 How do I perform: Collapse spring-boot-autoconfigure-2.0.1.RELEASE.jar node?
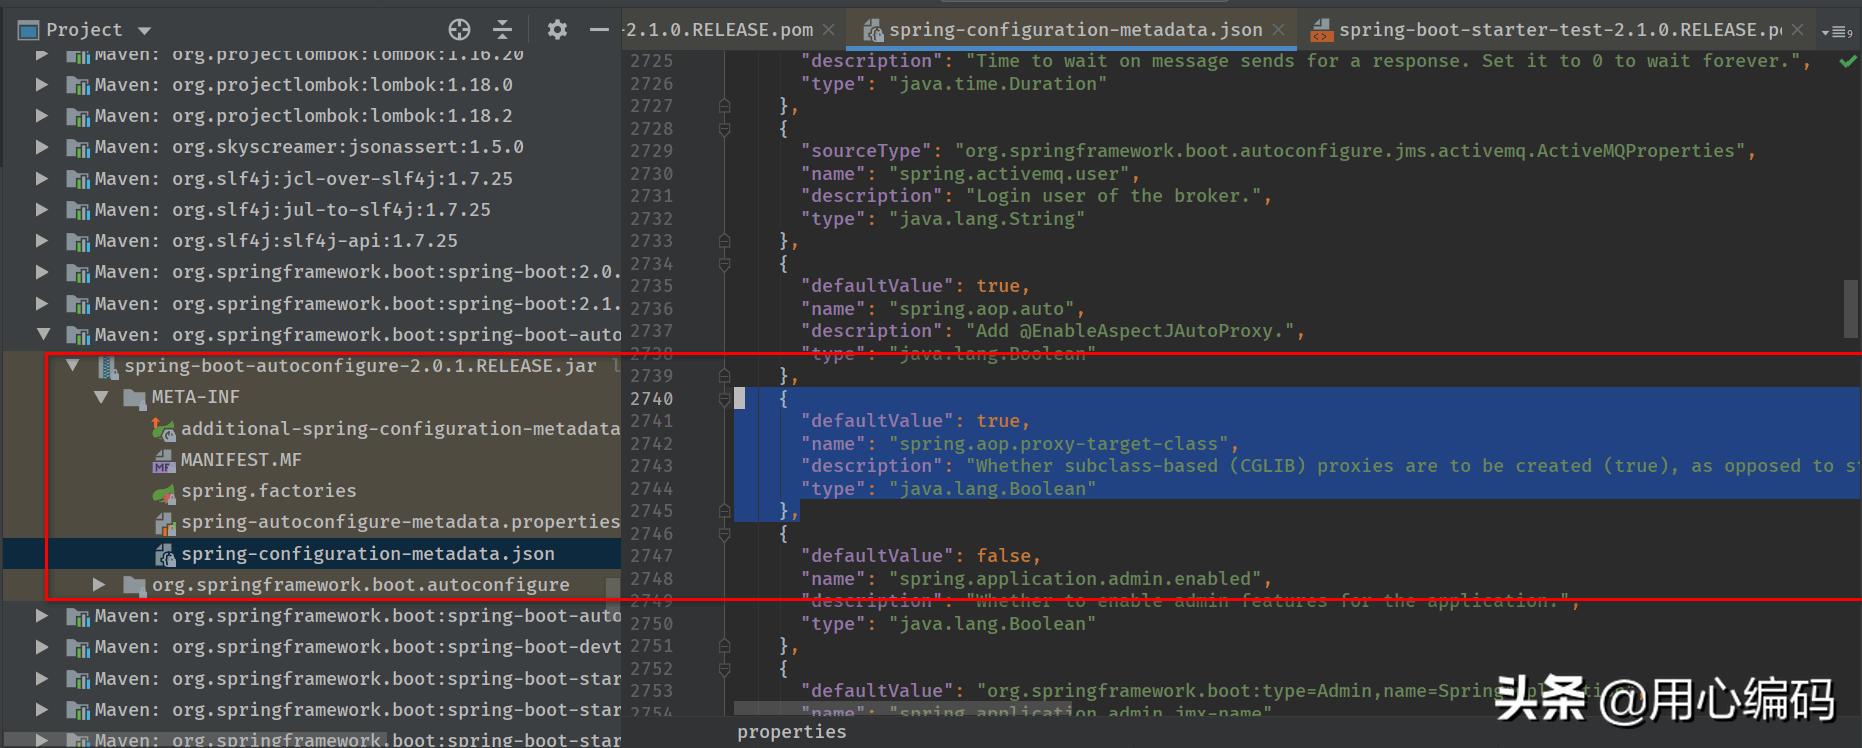pyautogui.click(x=72, y=366)
